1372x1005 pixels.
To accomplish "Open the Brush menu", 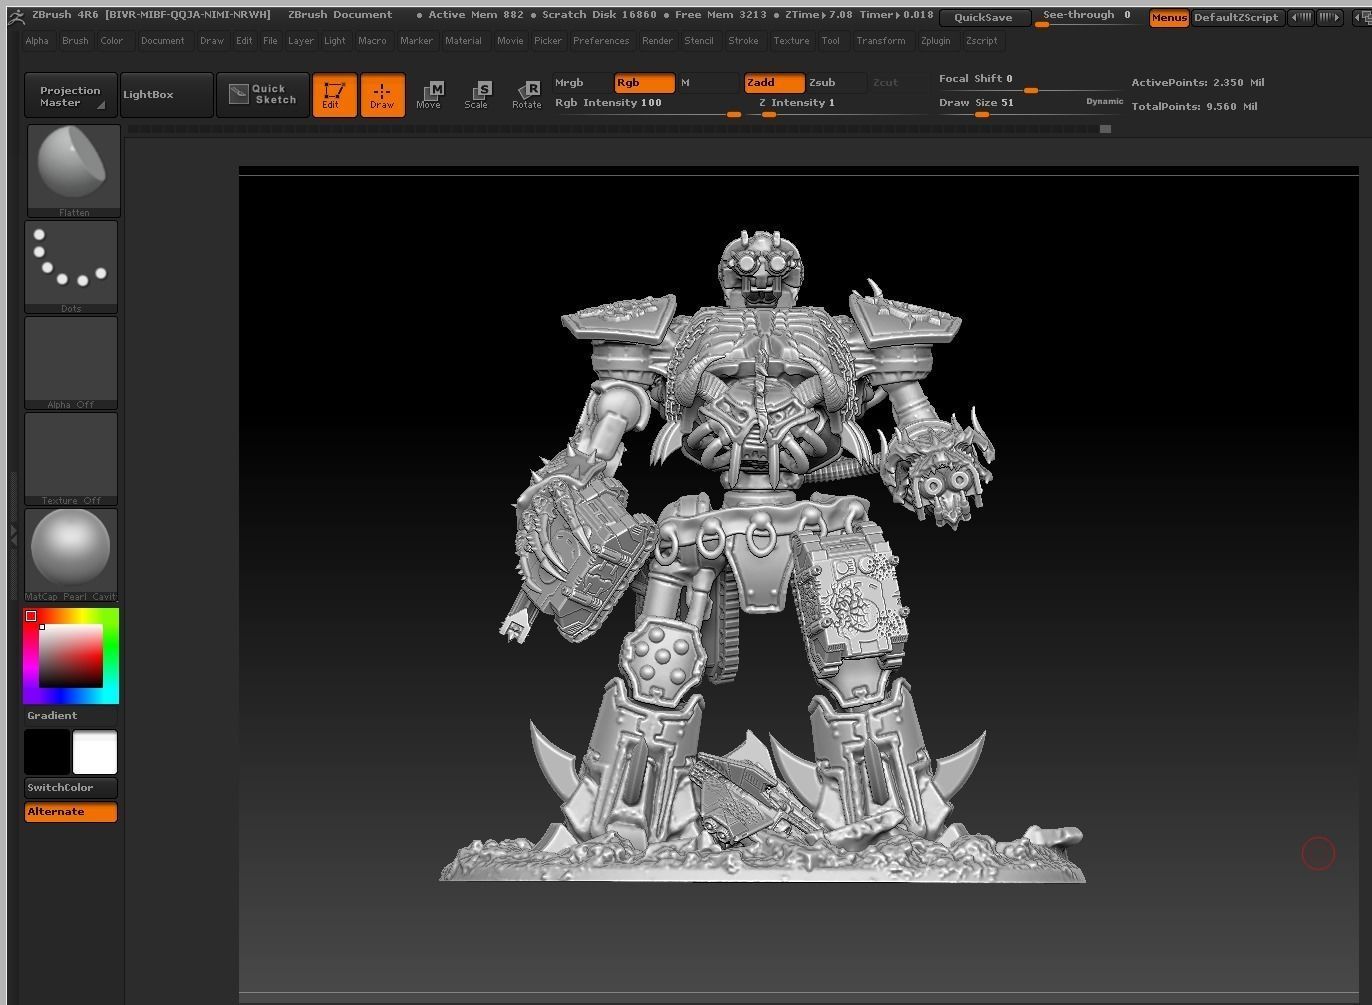I will pos(75,41).
